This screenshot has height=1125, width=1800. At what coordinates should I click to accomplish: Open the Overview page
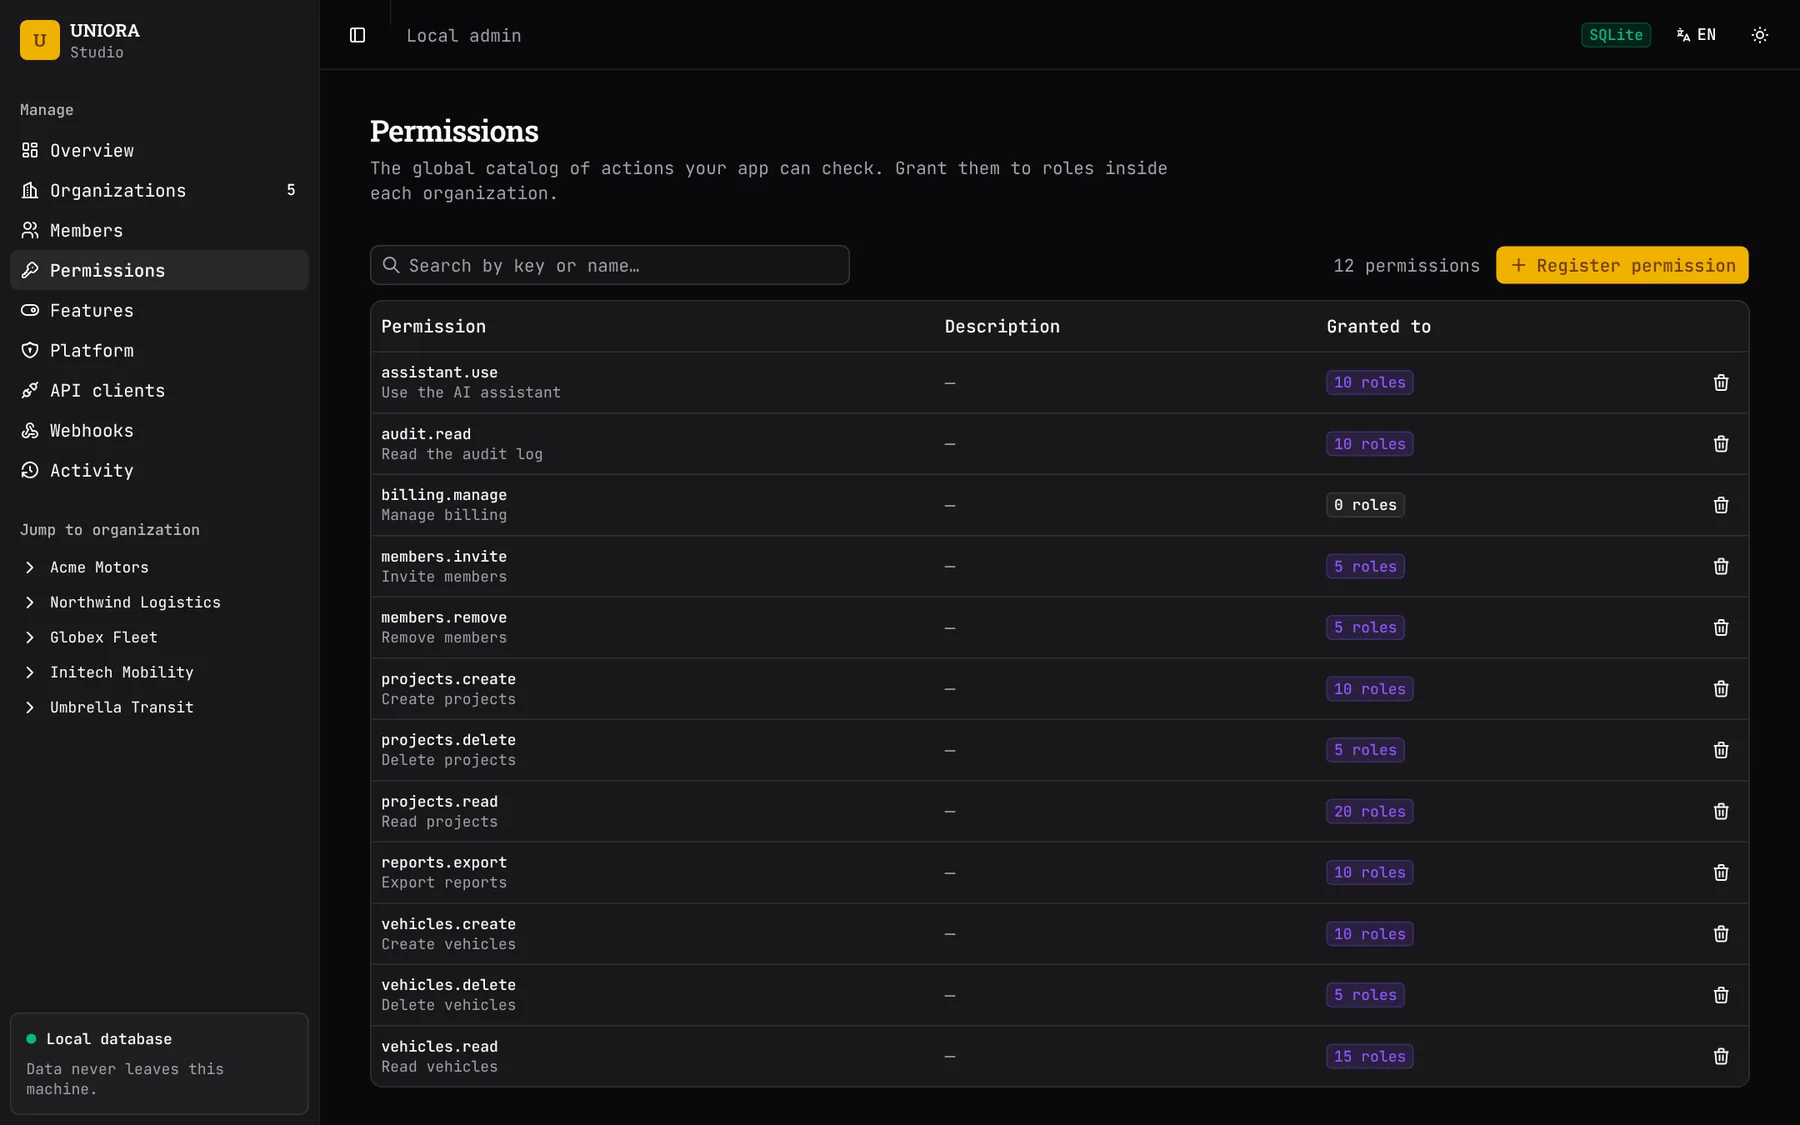159,150
